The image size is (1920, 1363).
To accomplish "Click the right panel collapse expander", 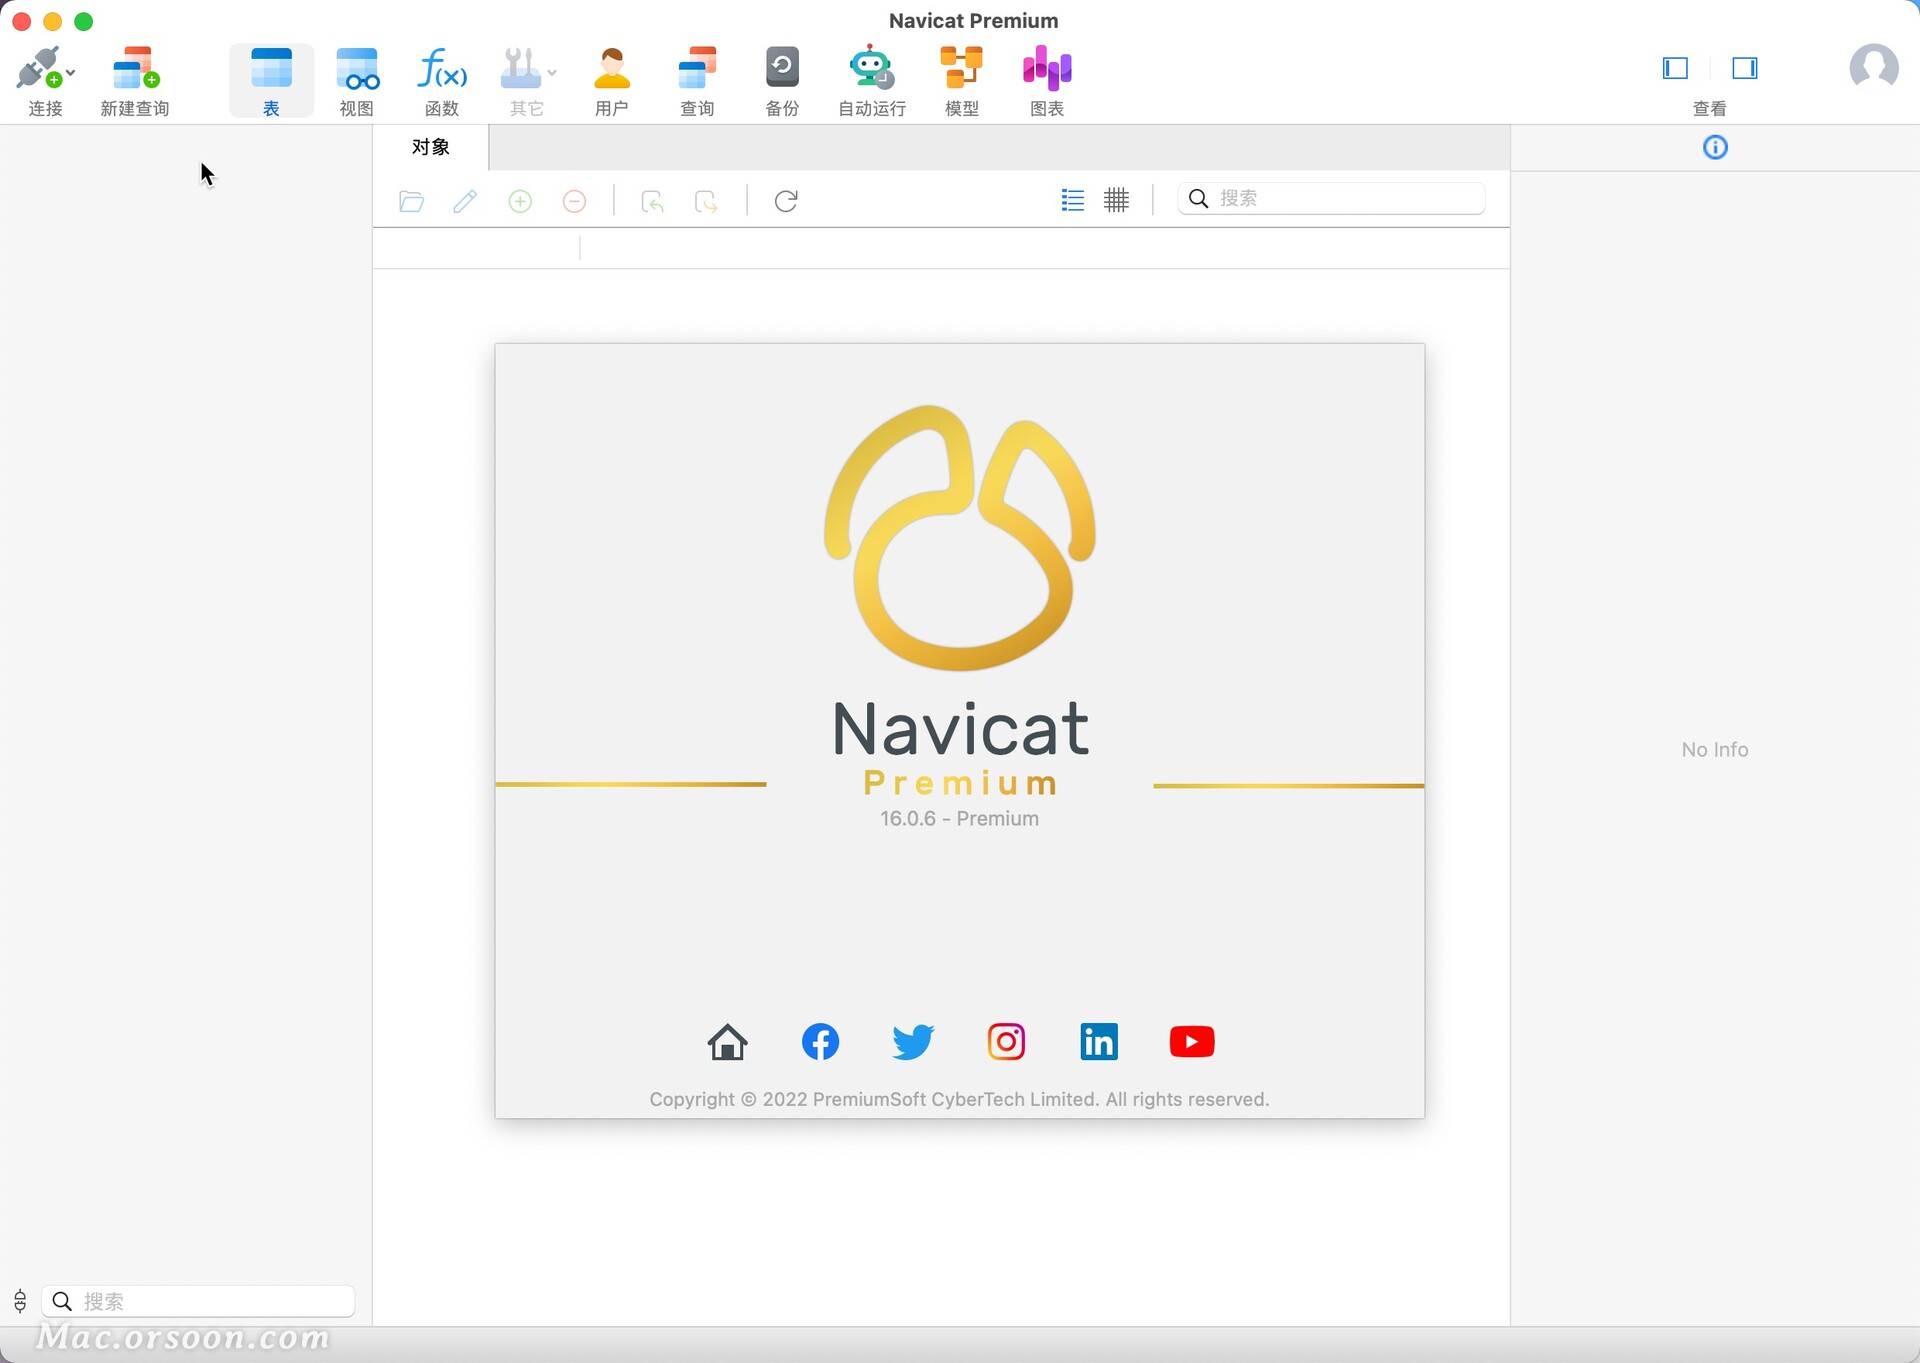I will tap(1745, 66).
